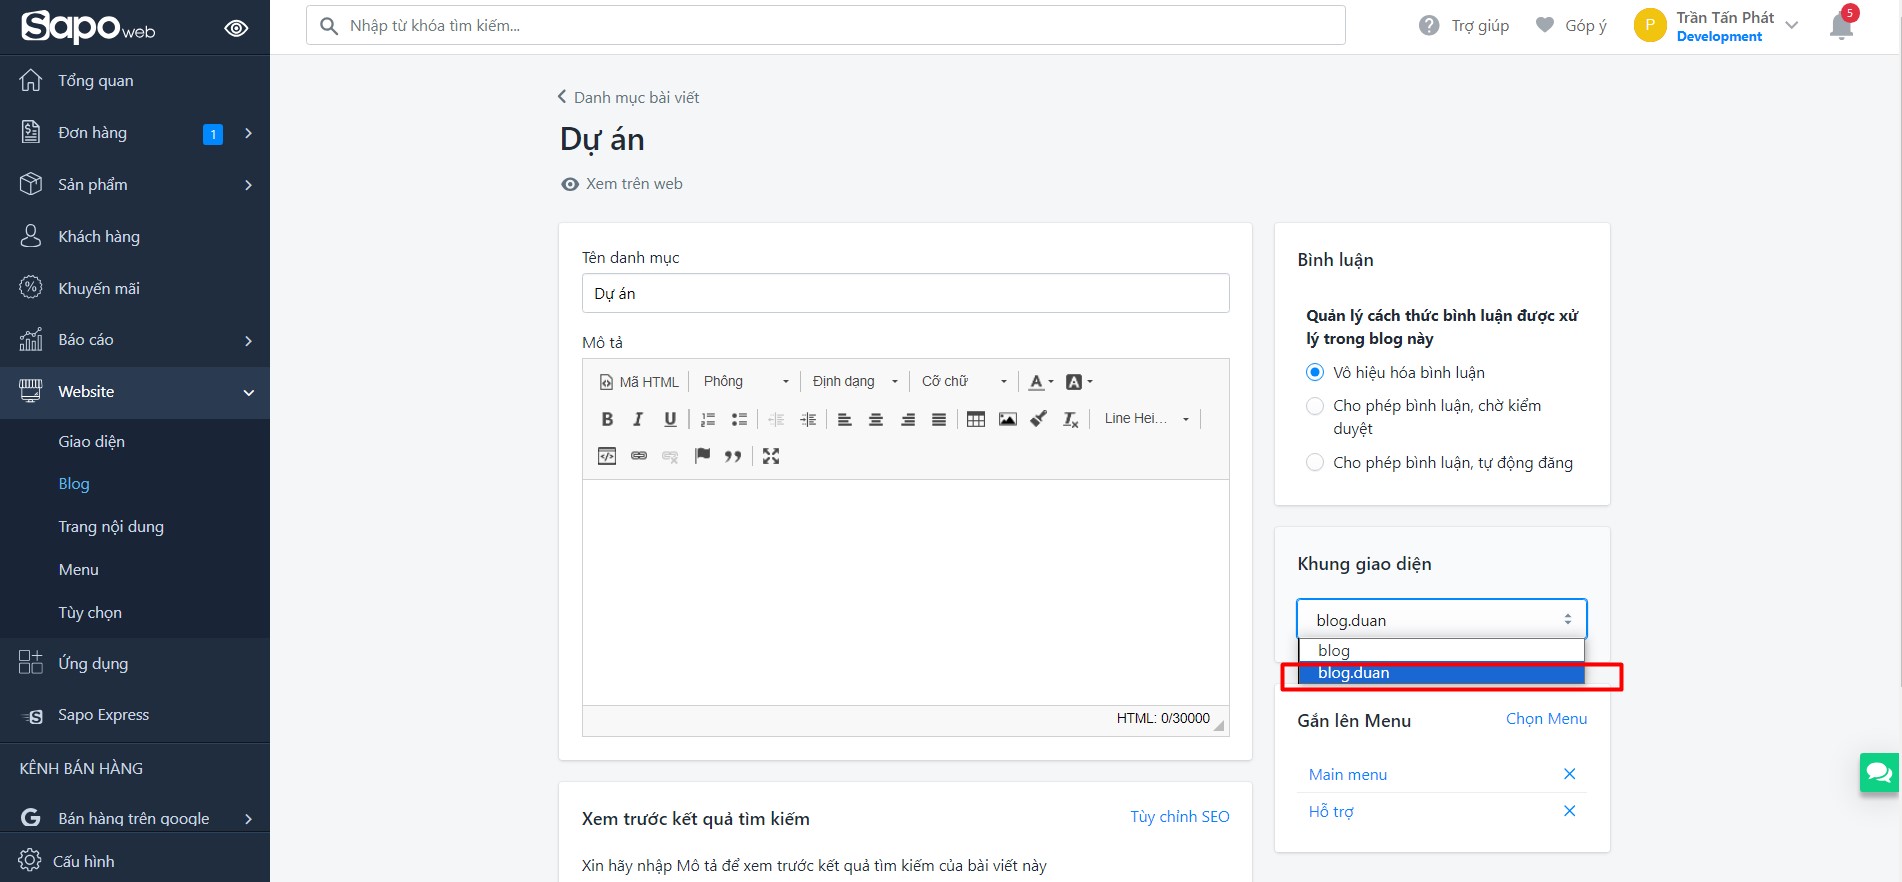1902x882 pixels.
Task: Expand the Đơn hàng submenu arrow
Action: (x=248, y=133)
